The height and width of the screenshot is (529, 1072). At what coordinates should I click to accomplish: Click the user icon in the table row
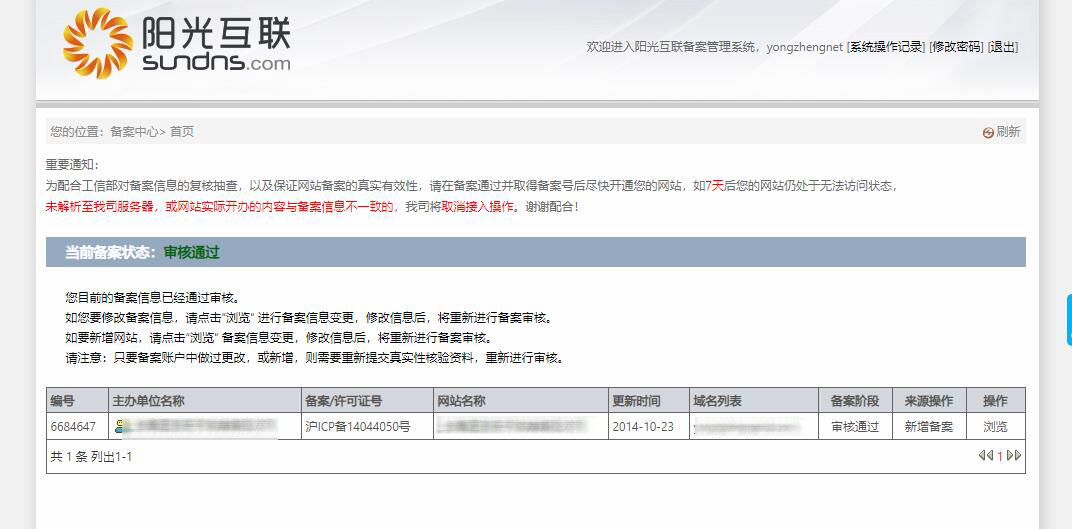pyautogui.click(x=120, y=427)
